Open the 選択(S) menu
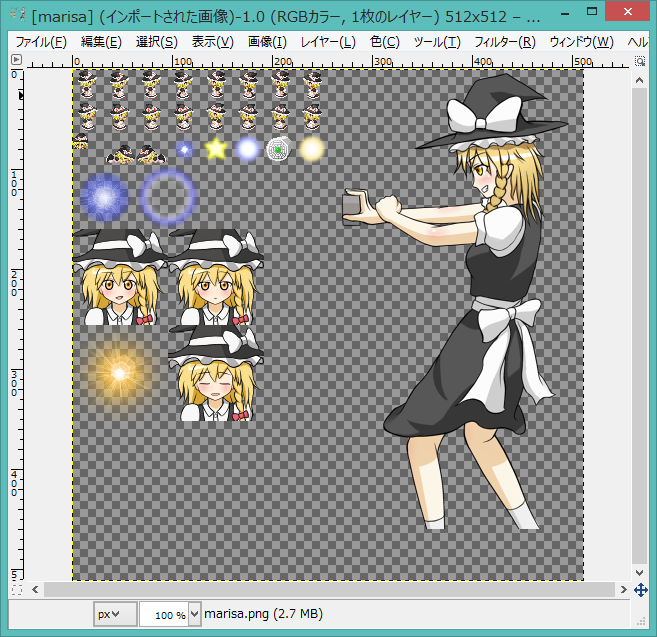 (x=157, y=42)
